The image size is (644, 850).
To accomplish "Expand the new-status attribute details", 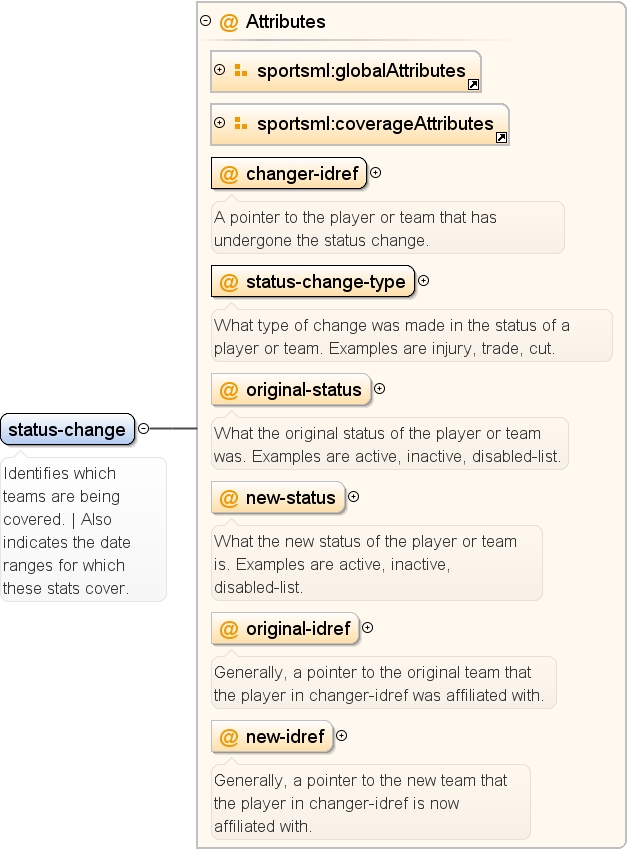I will (x=353, y=497).
